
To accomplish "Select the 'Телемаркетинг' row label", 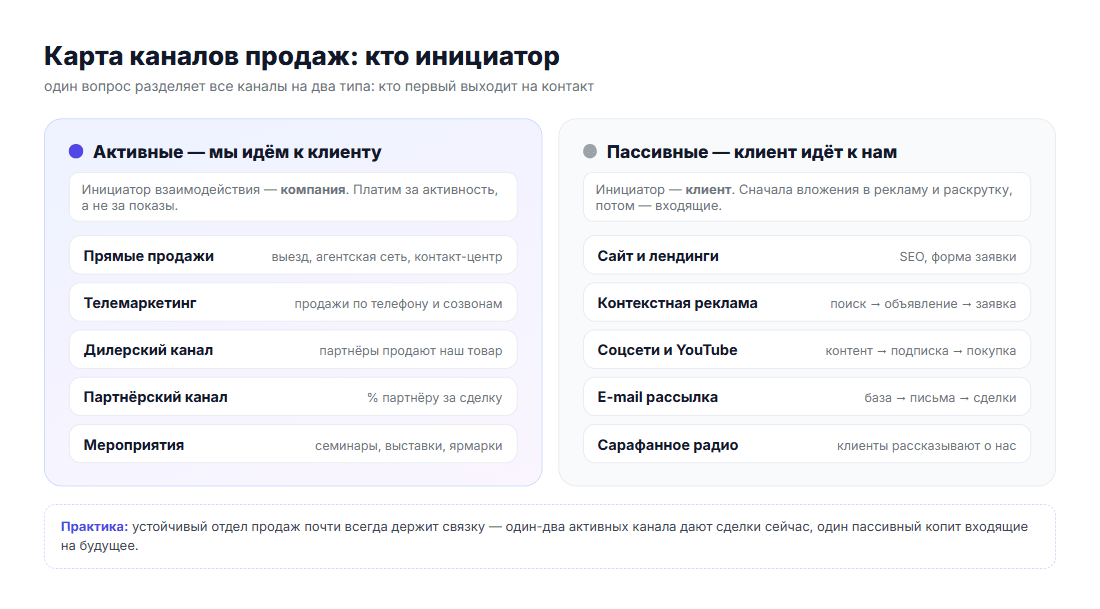I will [140, 303].
